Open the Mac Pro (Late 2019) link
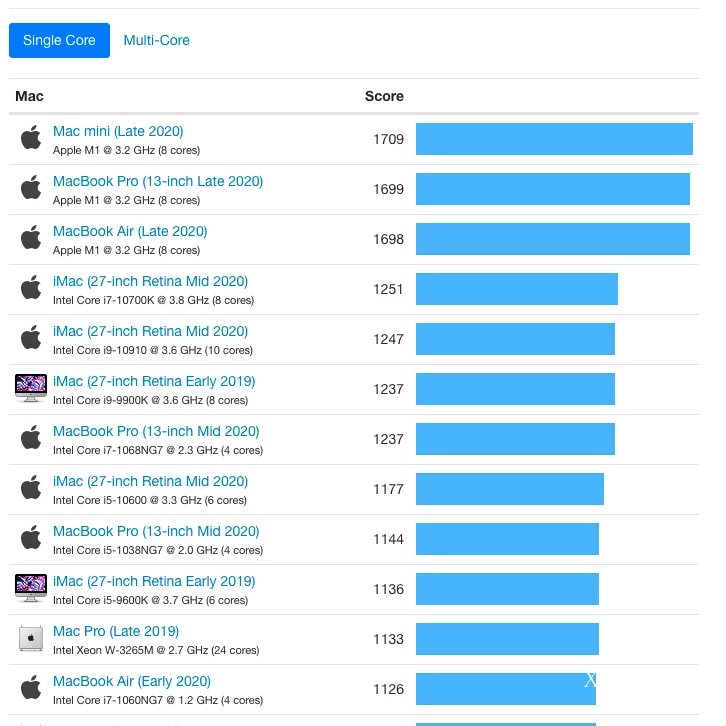This screenshot has width=726, height=726. [116, 631]
